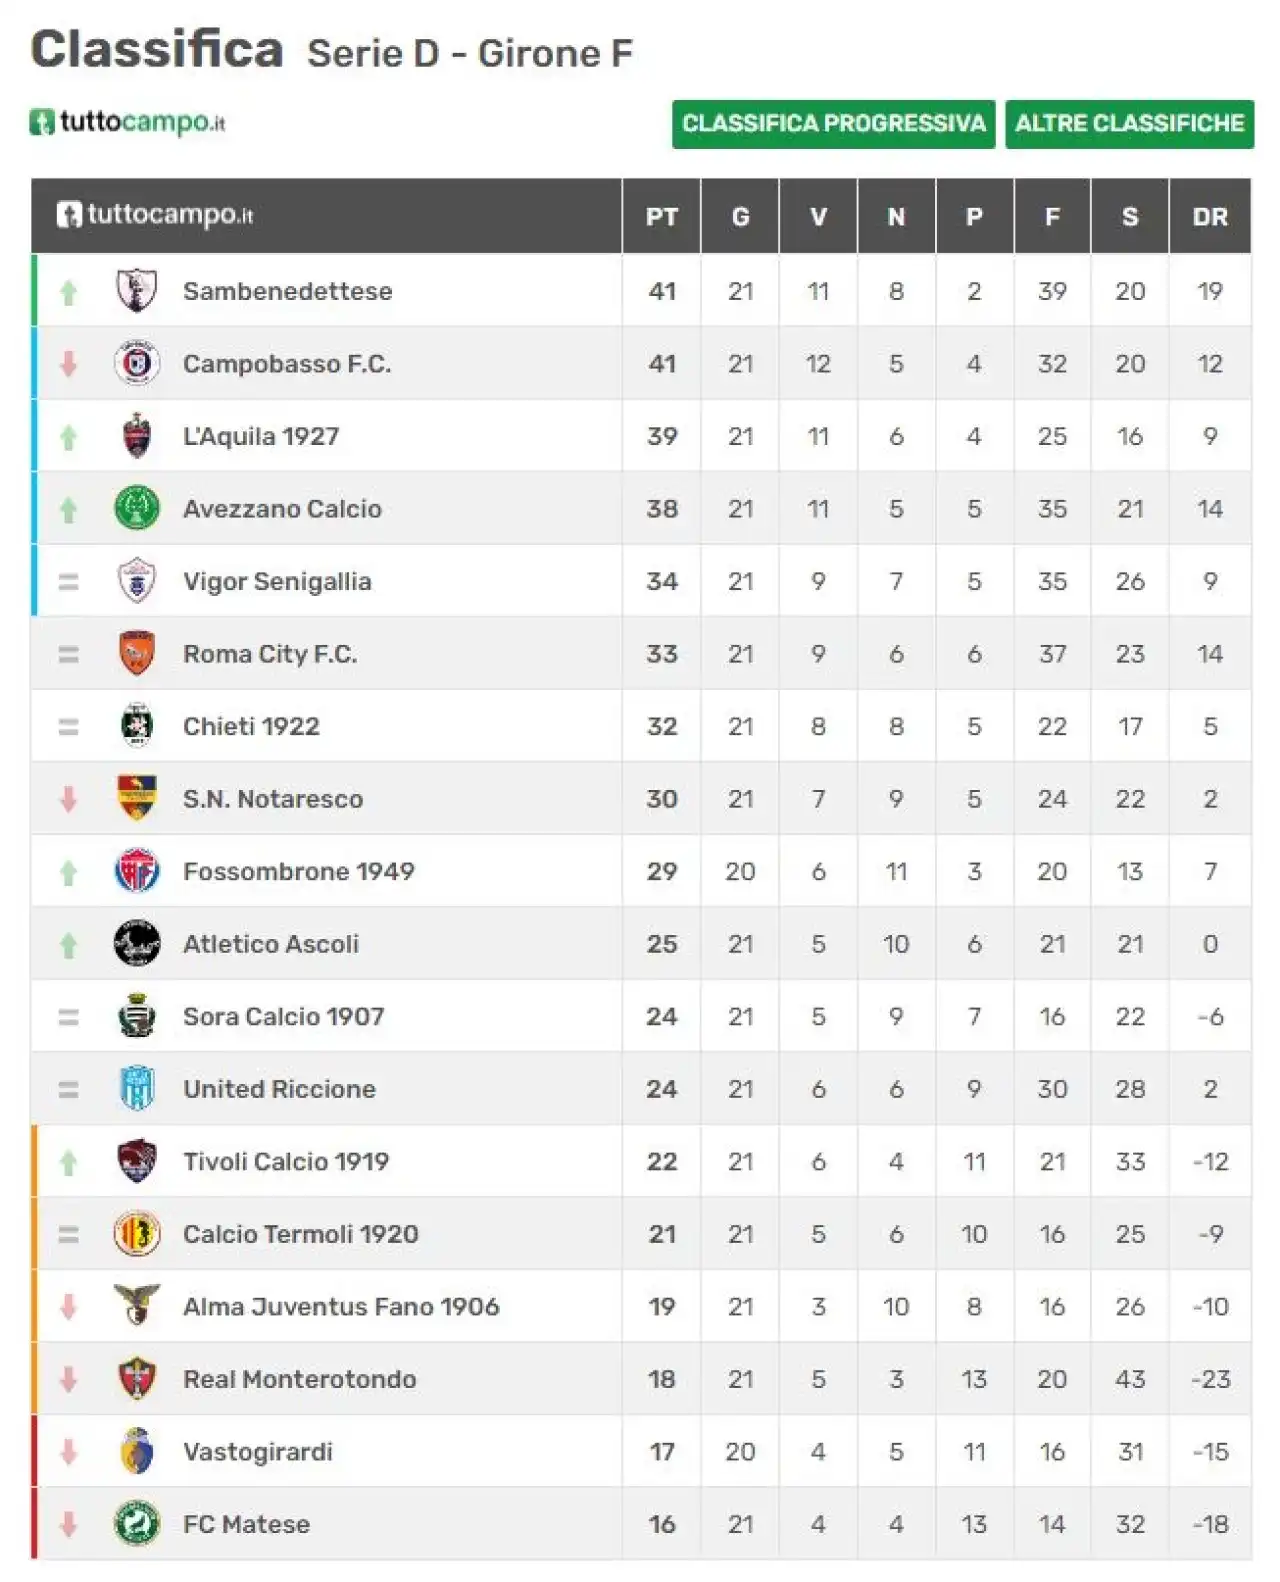Open the Tivoli Calcio 1919 team link

pos(286,1161)
